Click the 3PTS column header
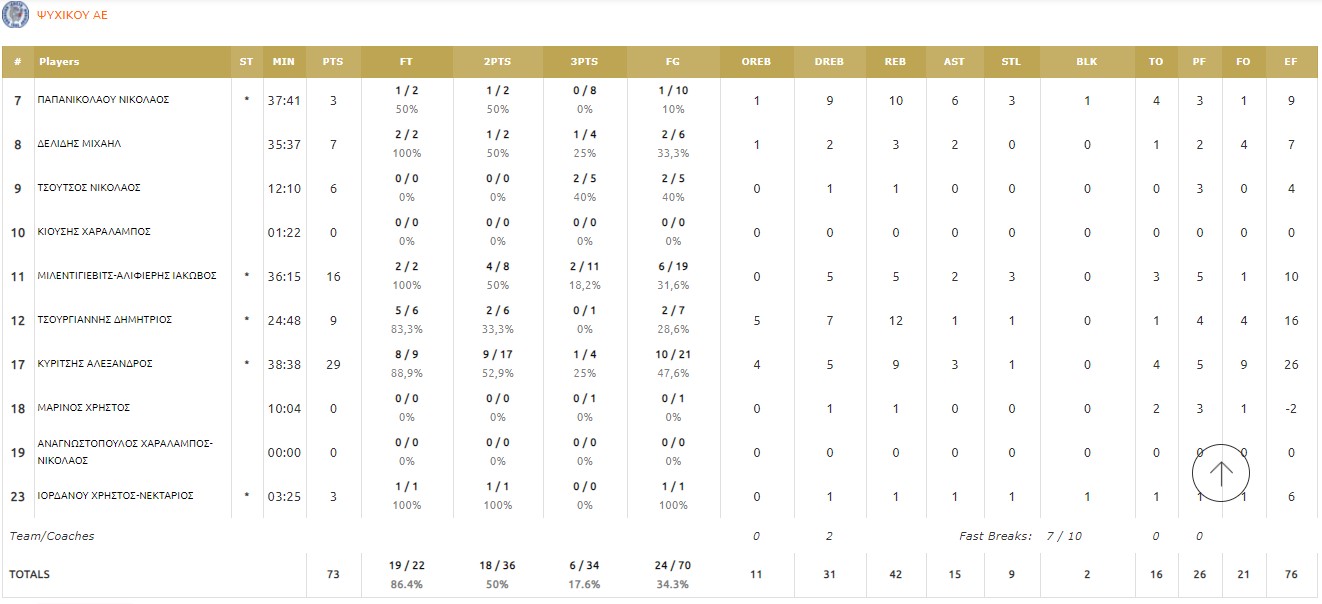1322x604 pixels. [584, 62]
